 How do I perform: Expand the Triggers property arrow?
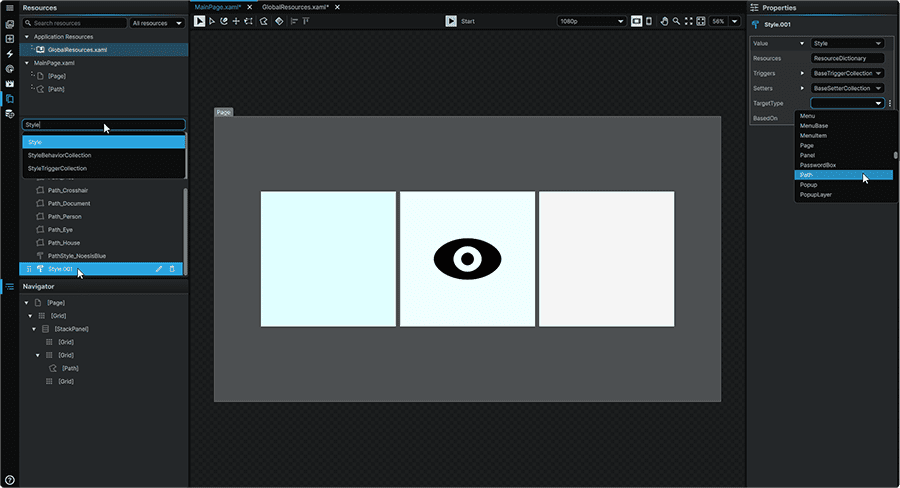(802, 73)
